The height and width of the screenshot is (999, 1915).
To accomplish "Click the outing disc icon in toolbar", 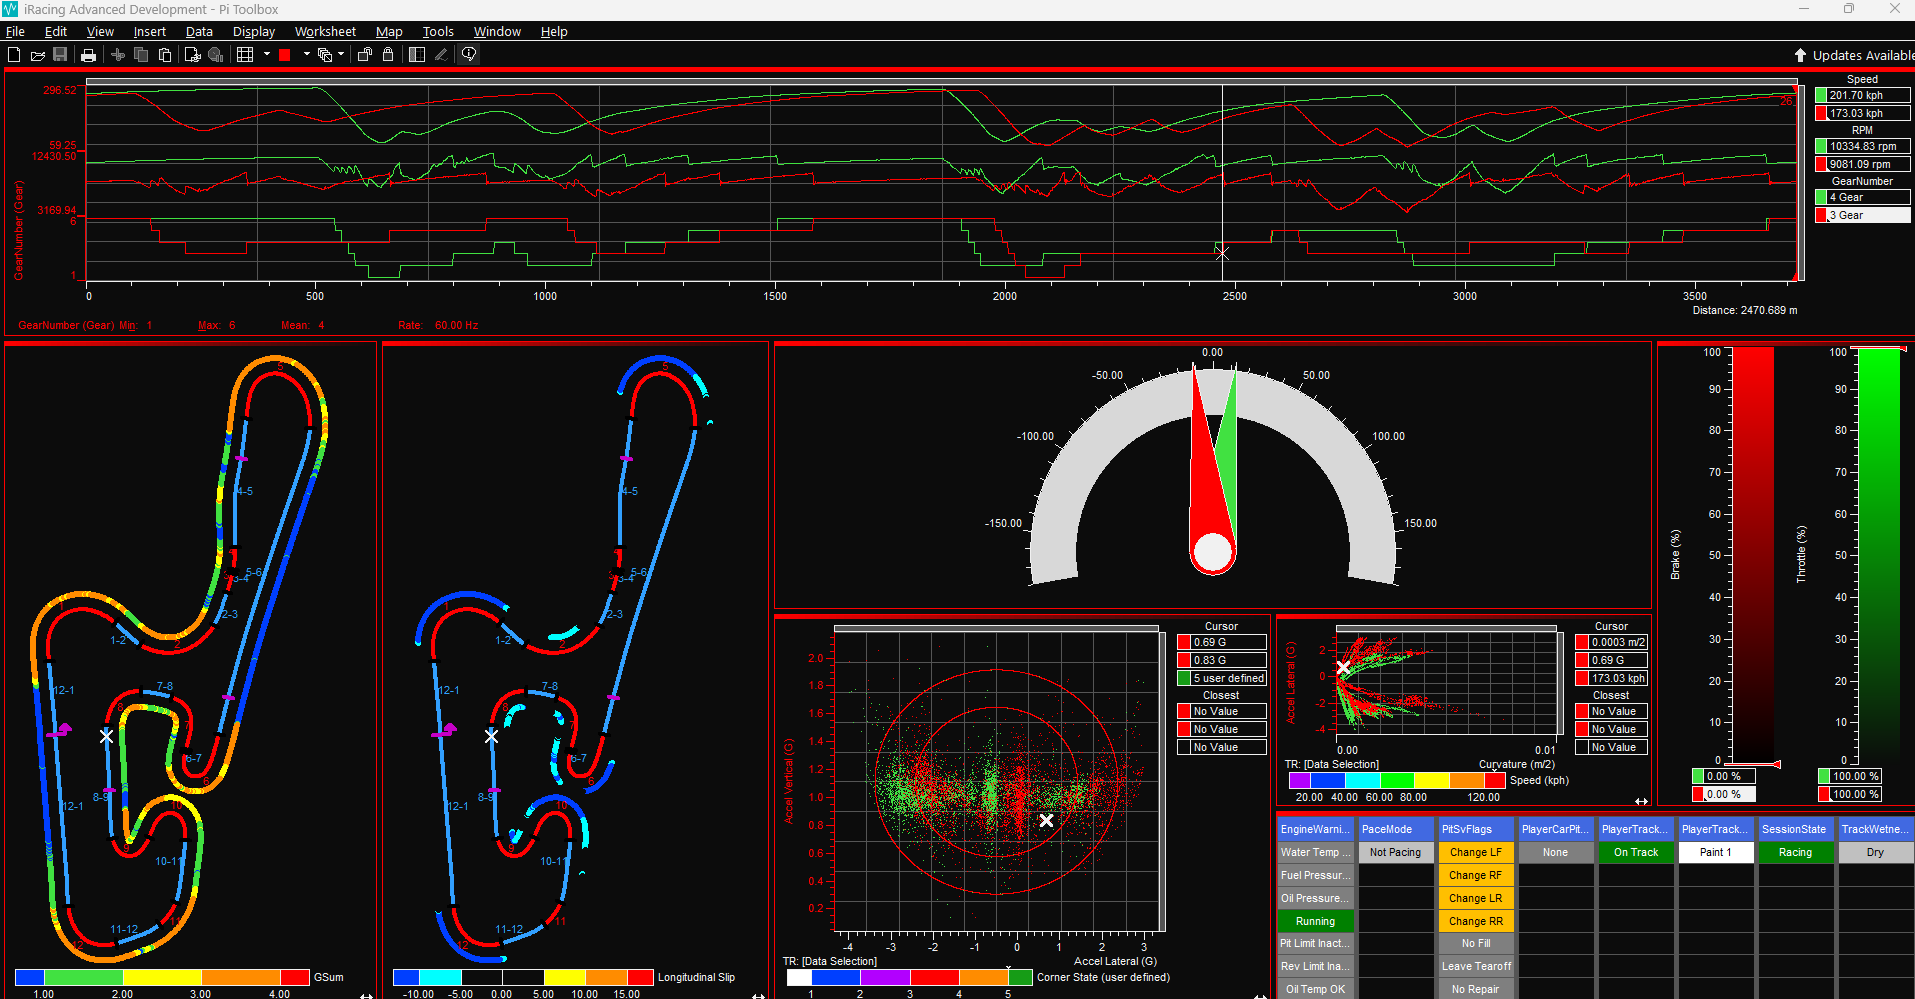I will pos(215,55).
